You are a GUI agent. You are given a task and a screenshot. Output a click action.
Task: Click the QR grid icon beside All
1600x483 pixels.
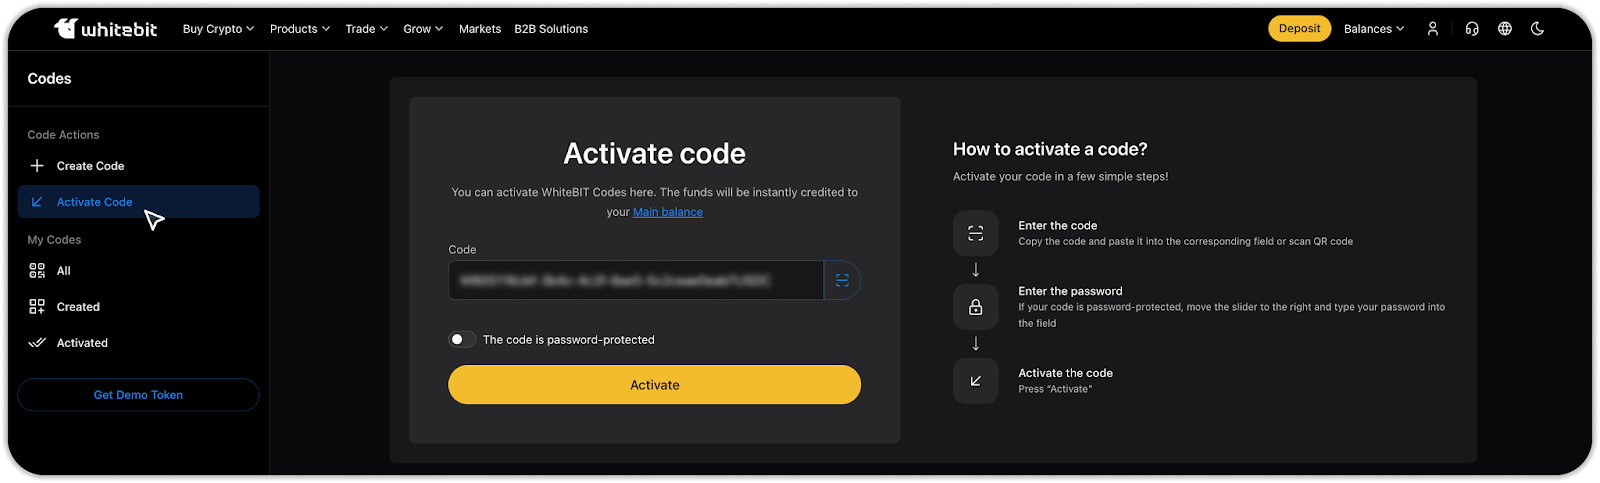(x=37, y=271)
